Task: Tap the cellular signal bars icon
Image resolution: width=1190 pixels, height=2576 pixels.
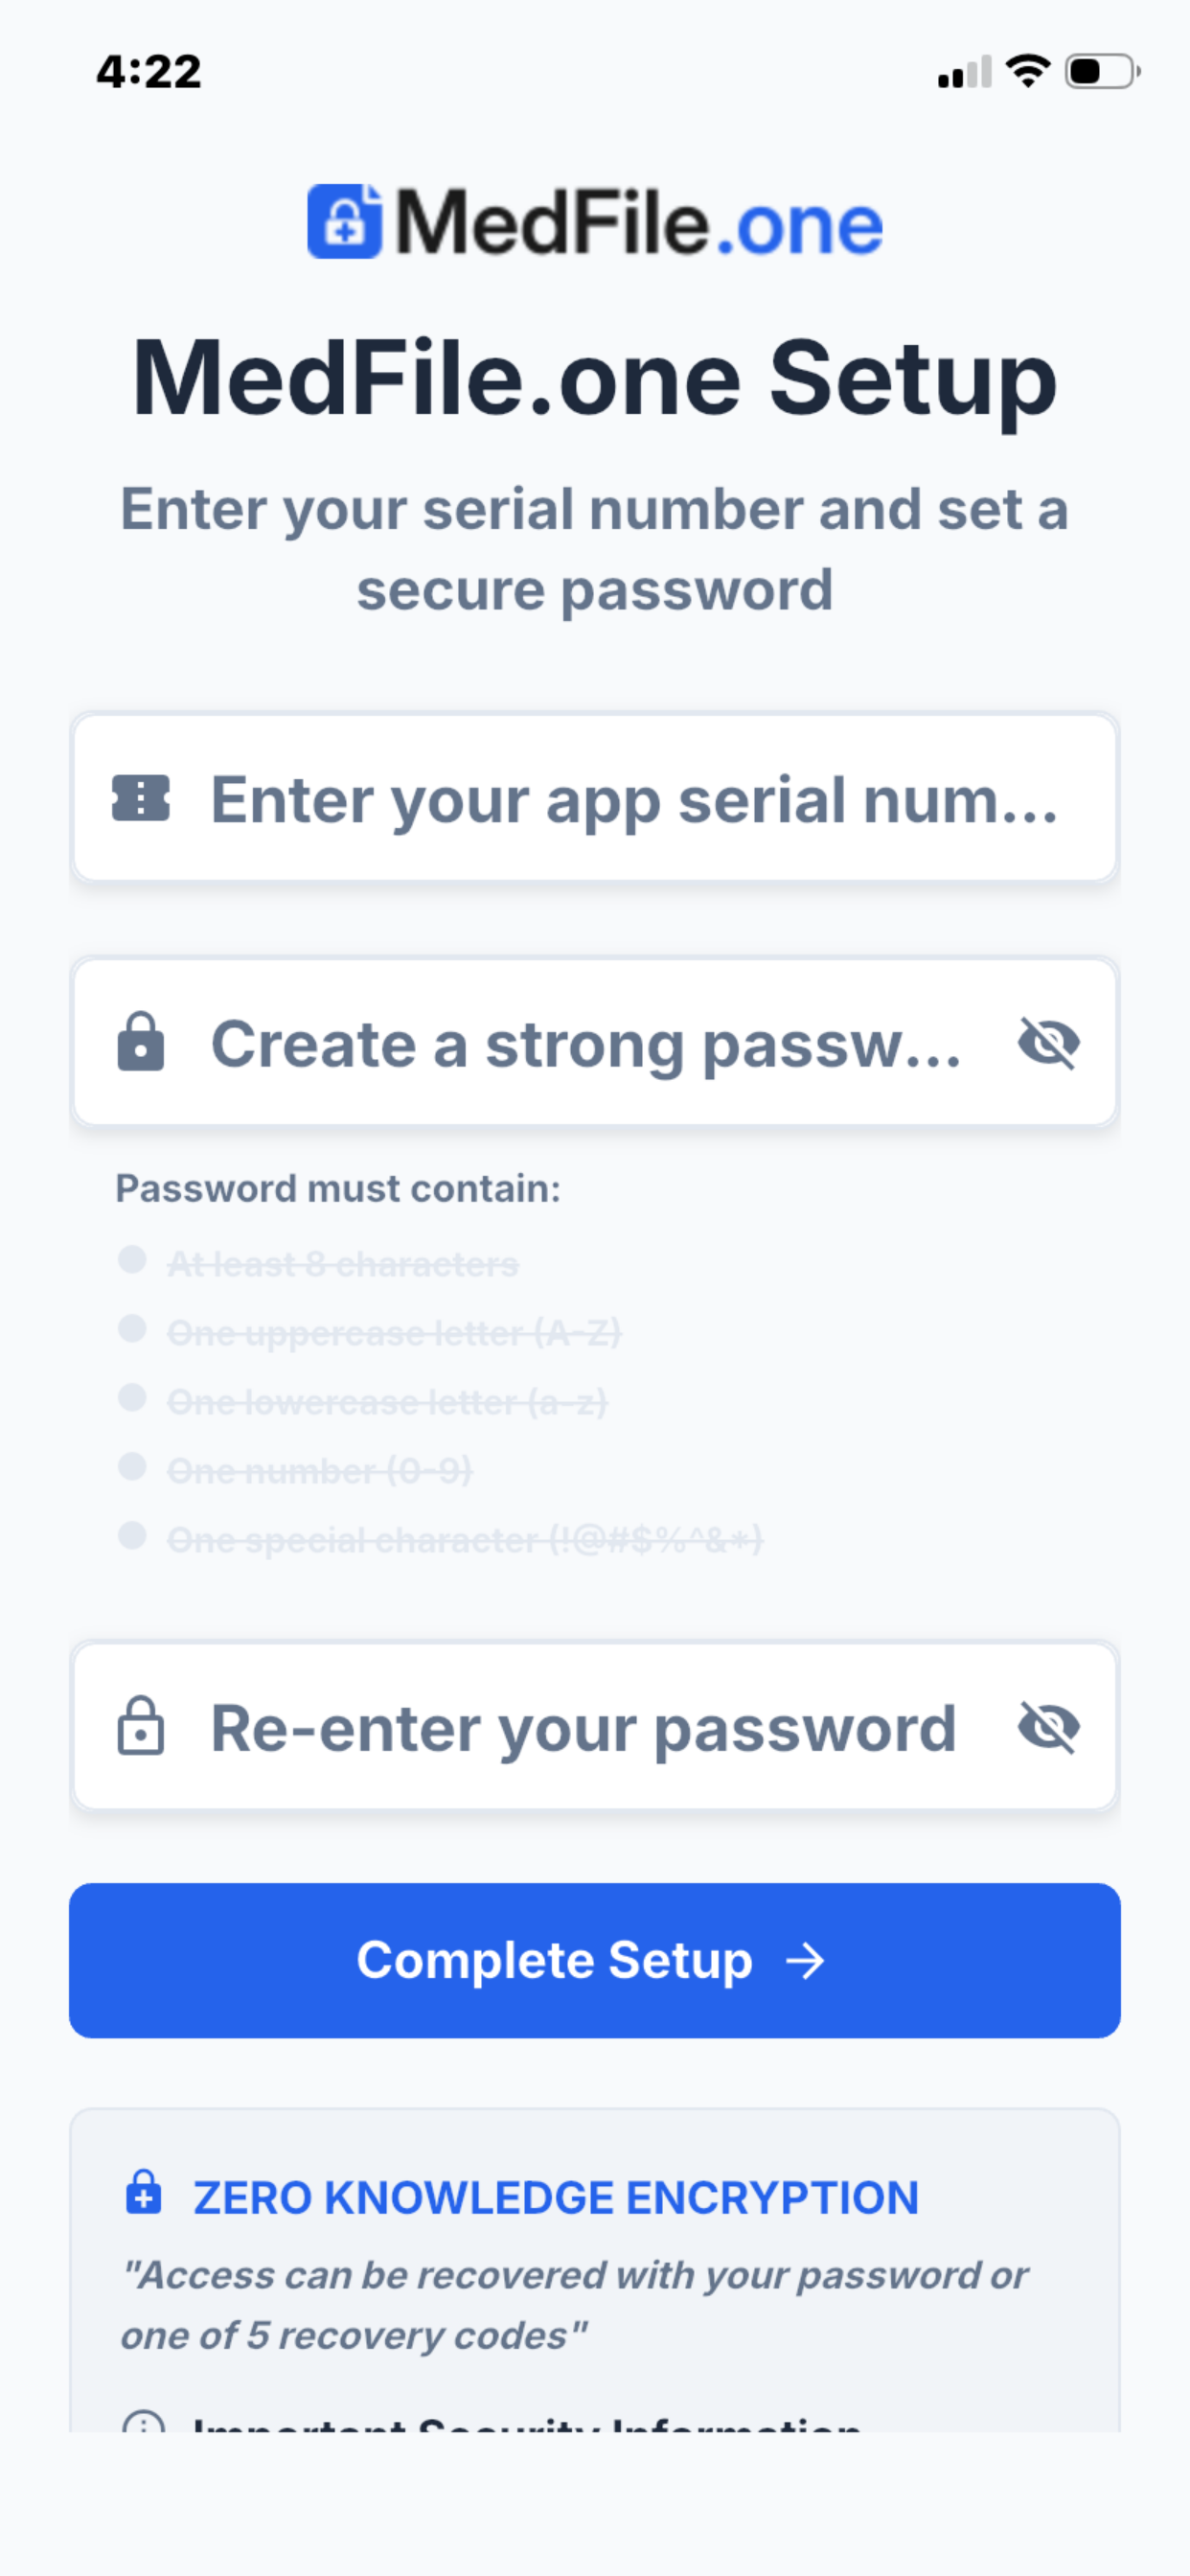Action: tap(965, 72)
